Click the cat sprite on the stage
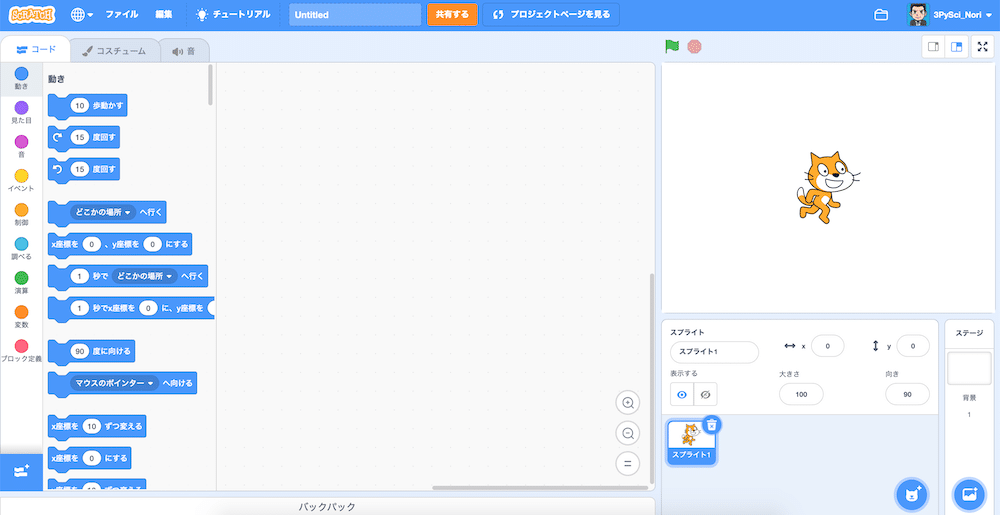The width and height of the screenshot is (1000, 515). 827,187
